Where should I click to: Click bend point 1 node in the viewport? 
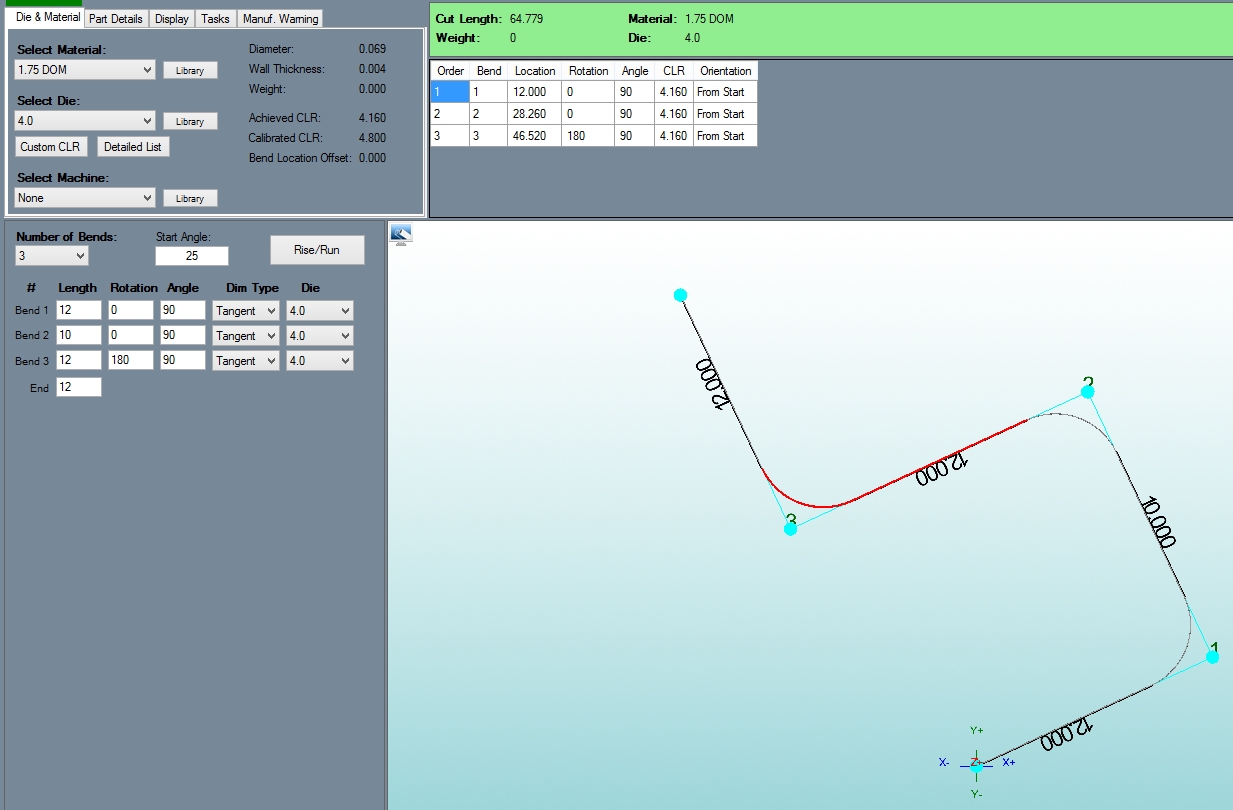tap(1212, 657)
